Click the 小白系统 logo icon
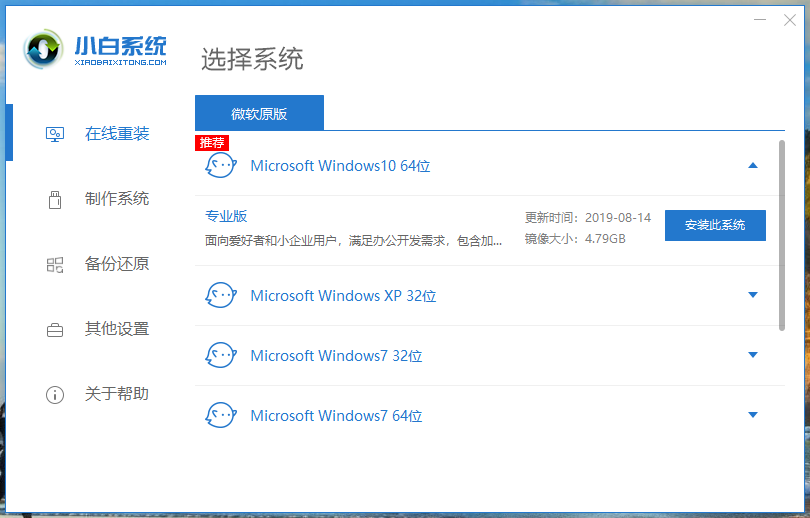Viewport: 810px width, 518px height. coord(43,50)
